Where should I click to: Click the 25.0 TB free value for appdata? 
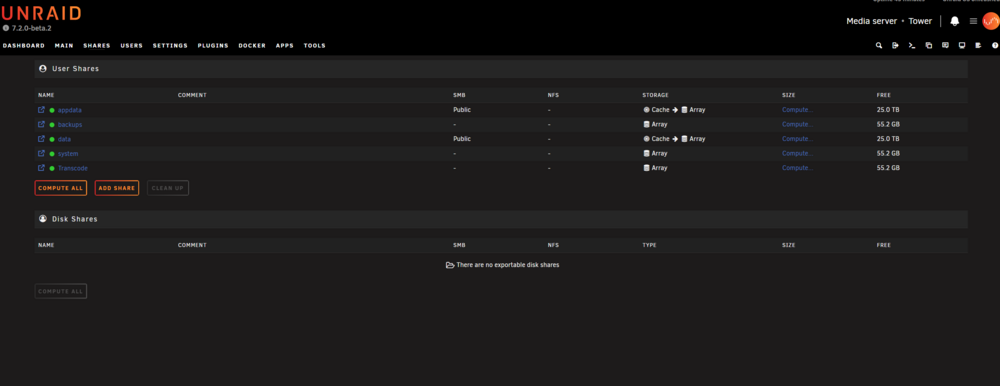(x=888, y=110)
